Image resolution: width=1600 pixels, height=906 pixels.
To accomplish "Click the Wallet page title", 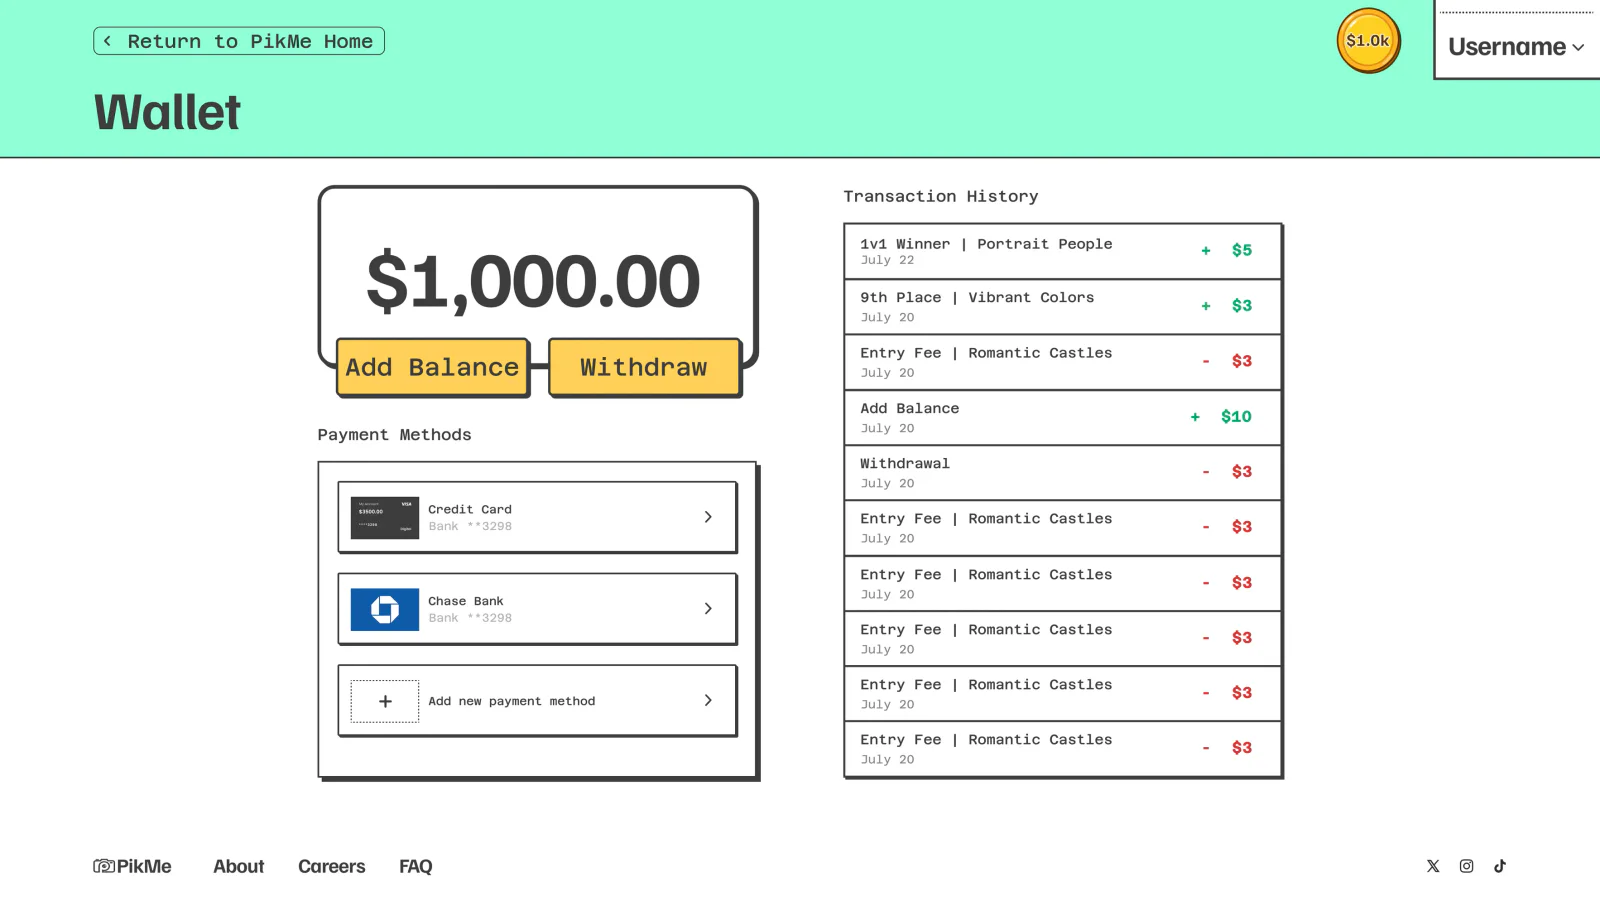I will pos(167,112).
